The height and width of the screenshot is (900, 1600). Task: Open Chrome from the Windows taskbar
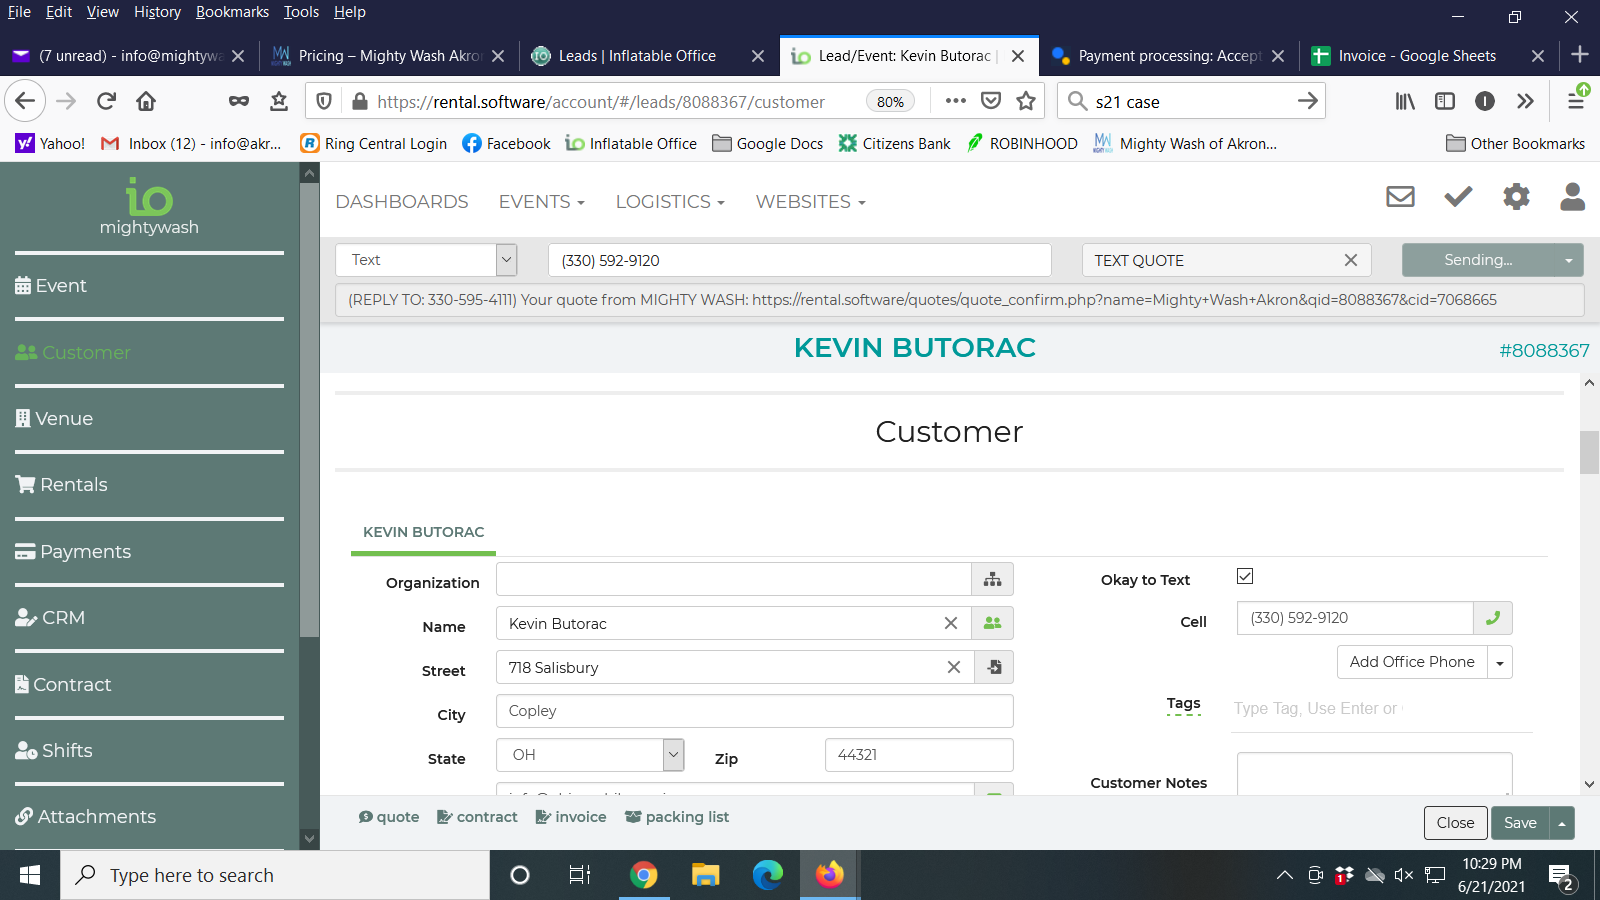(643, 876)
